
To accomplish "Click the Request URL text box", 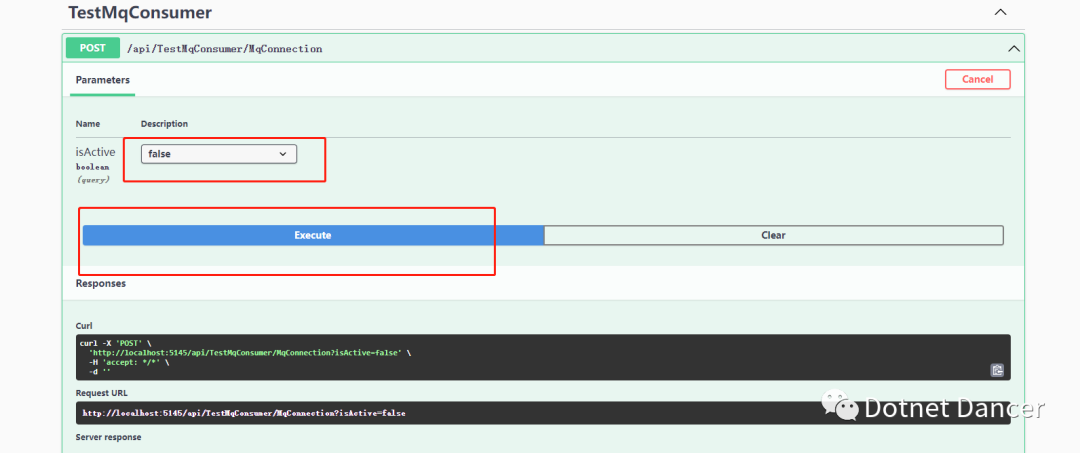I will pyautogui.click(x=543, y=413).
